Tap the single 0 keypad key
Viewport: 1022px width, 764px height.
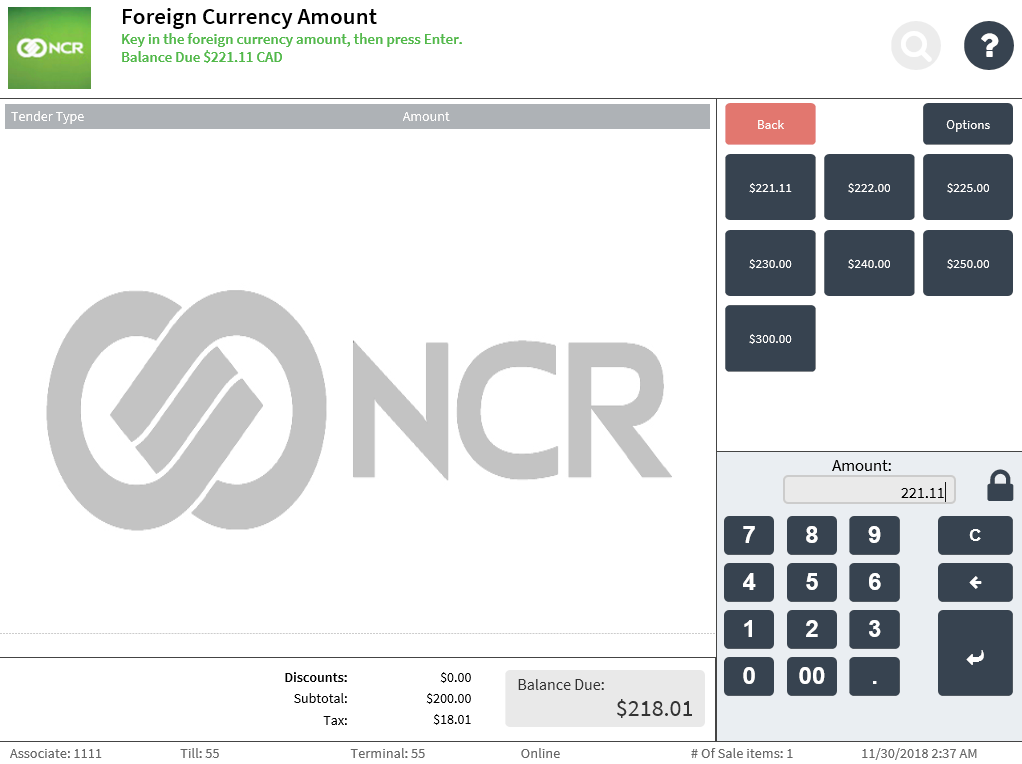tap(749, 676)
